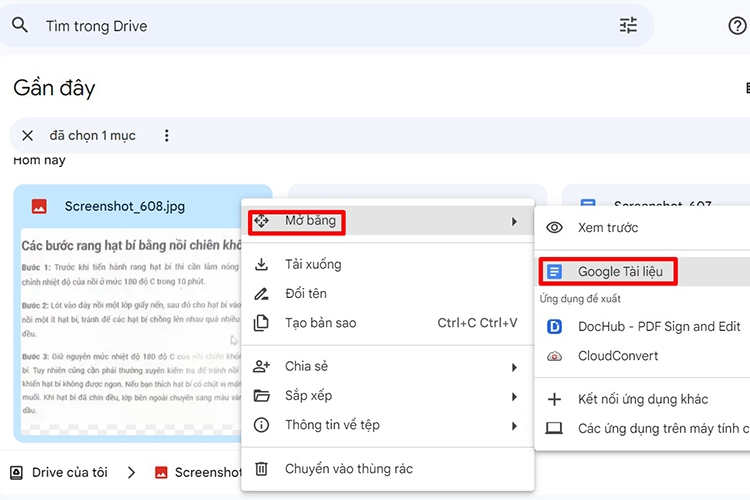Viewport: 750px width, 500px height.
Task: Expand the "Thông tin về tệp" submenu arrow
Action: pos(514,426)
